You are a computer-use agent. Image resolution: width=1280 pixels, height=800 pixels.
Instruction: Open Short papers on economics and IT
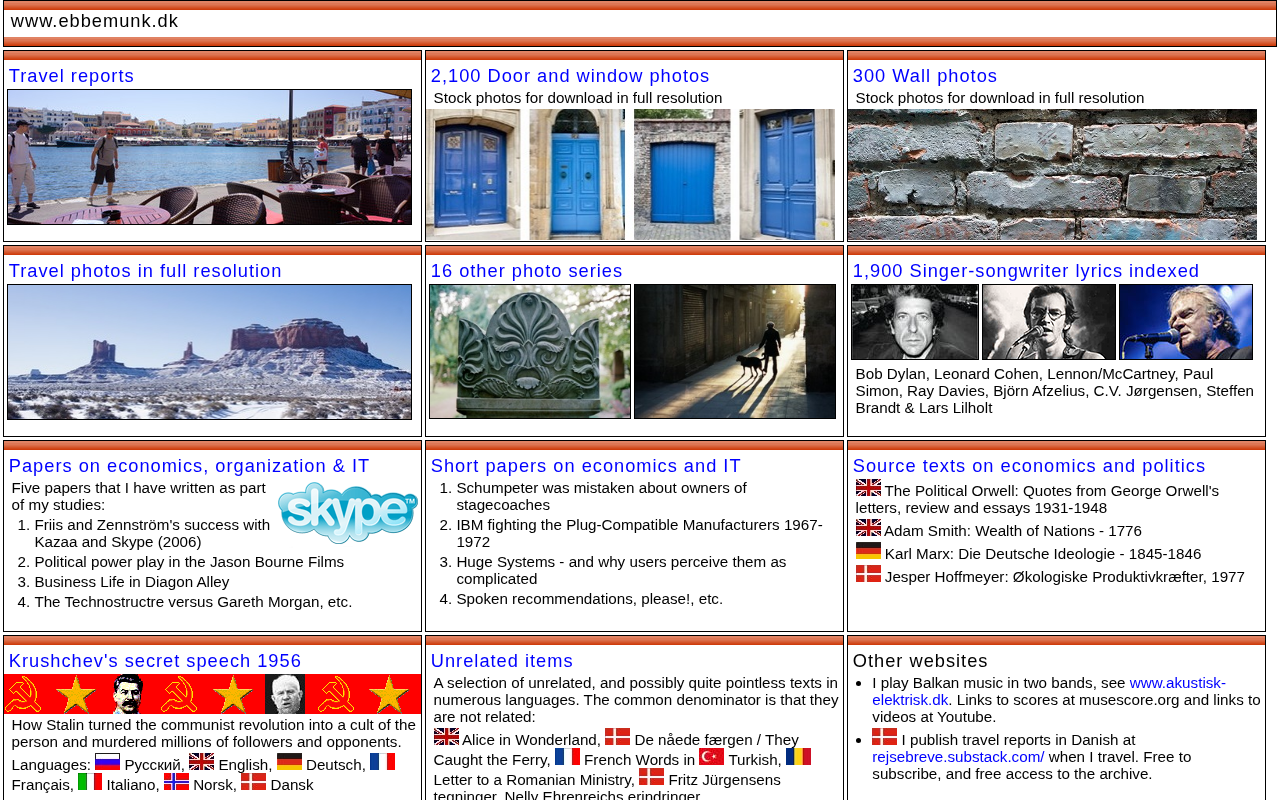[x=586, y=466]
